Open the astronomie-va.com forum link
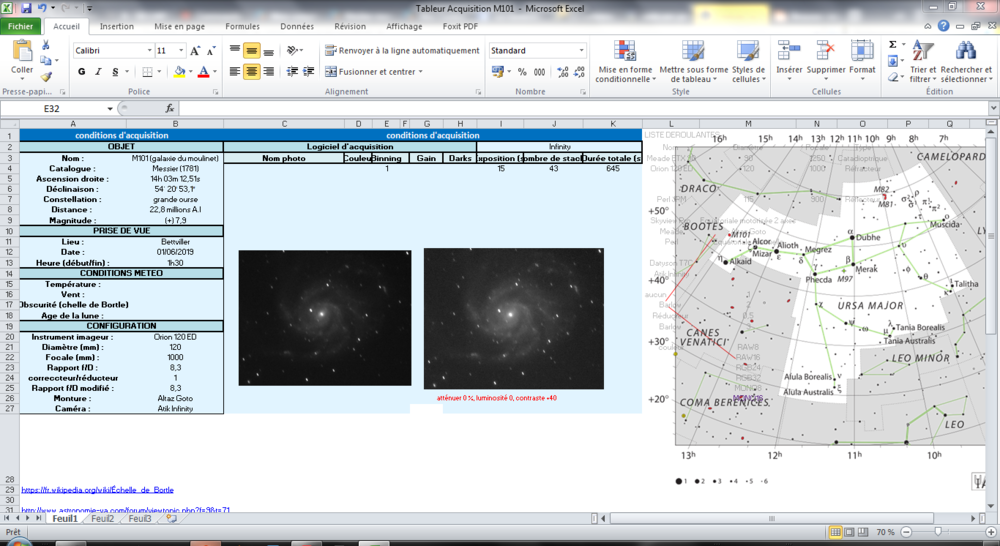The image size is (1000, 546). click(x=126, y=510)
